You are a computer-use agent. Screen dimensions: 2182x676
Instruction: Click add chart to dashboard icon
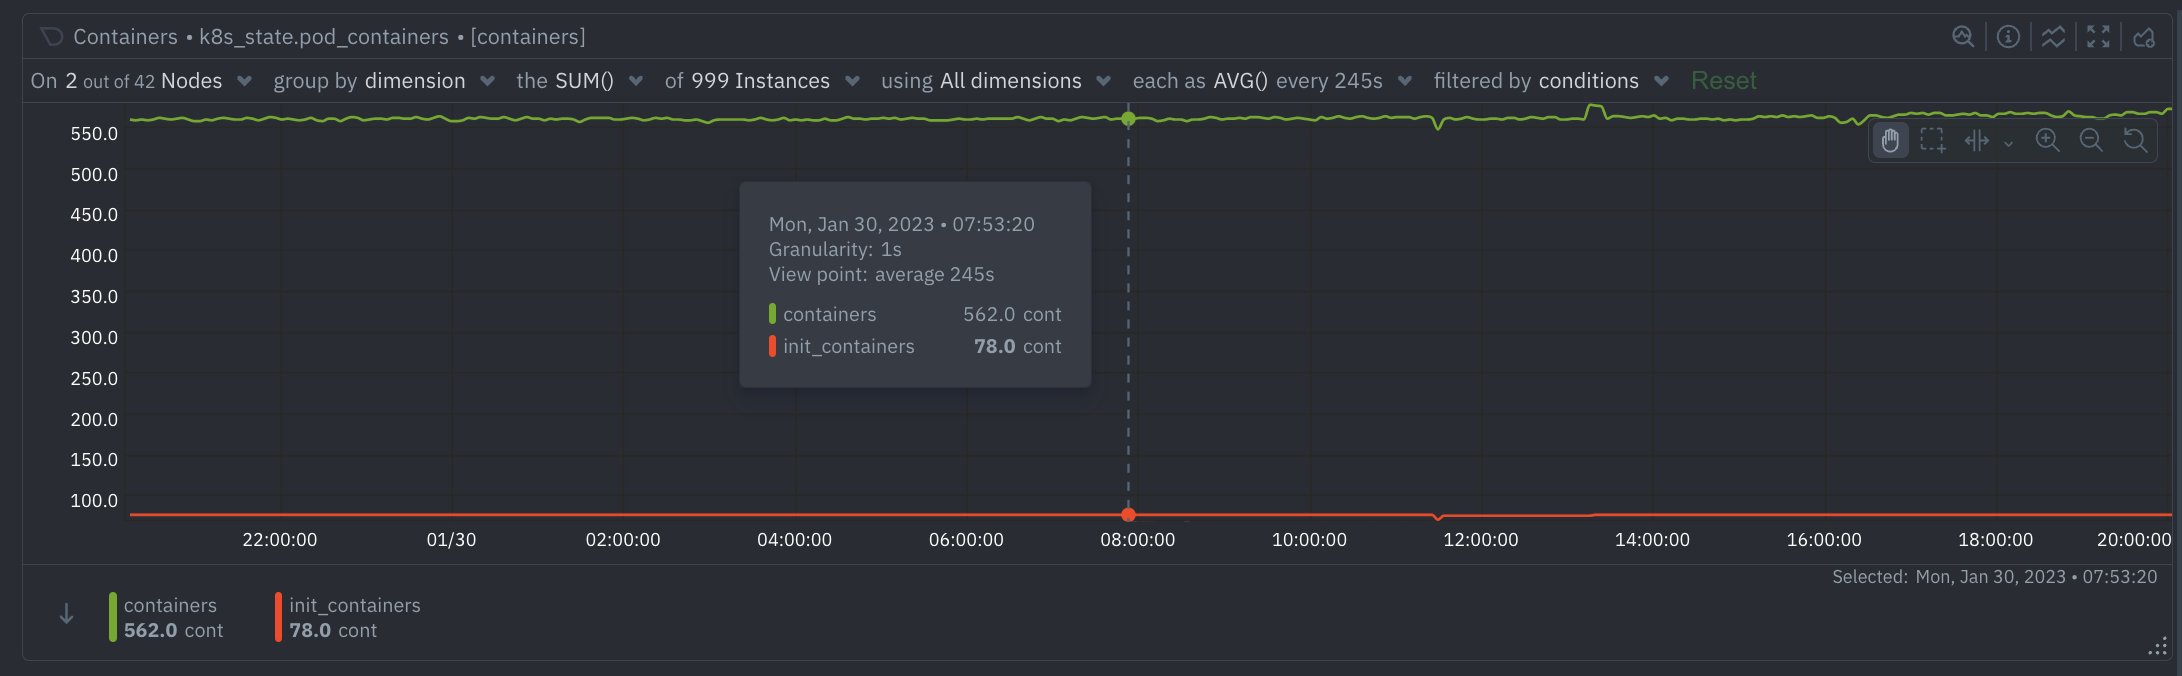point(2143,37)
